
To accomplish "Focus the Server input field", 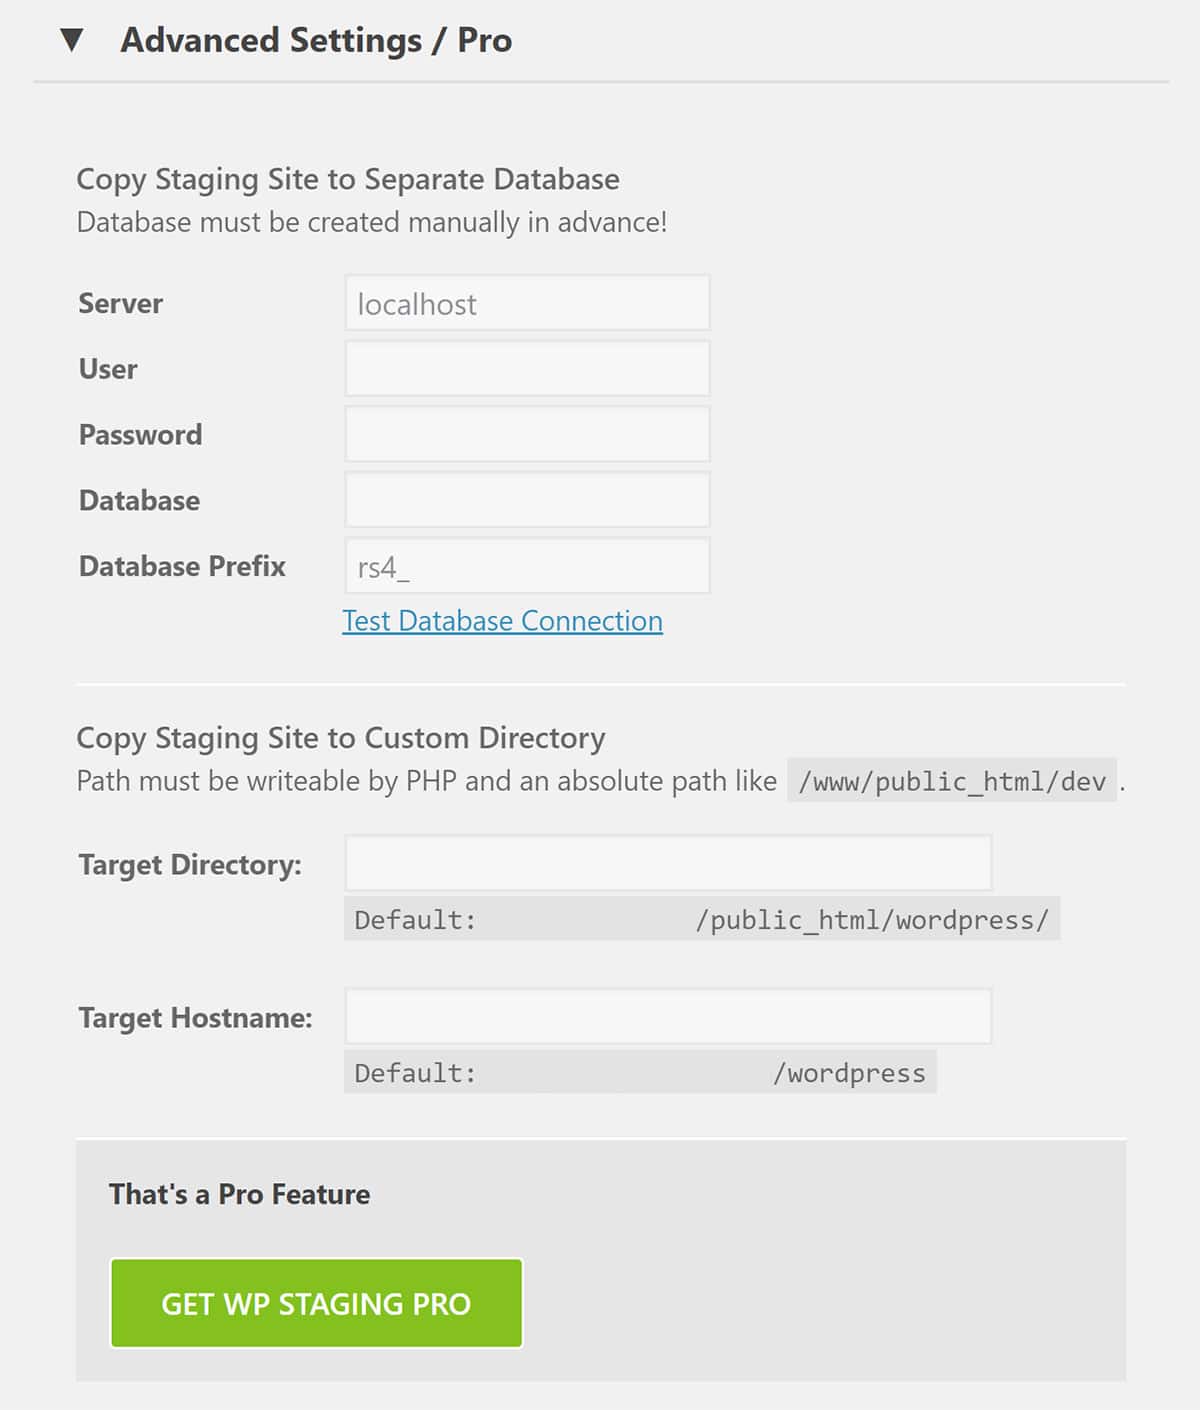I will tap(527, 303).
